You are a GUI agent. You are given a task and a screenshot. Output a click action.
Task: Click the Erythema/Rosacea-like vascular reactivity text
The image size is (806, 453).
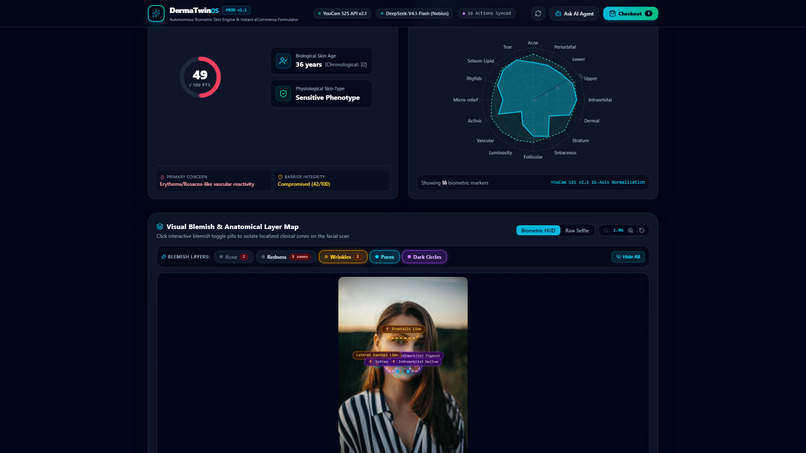point(207,184)
